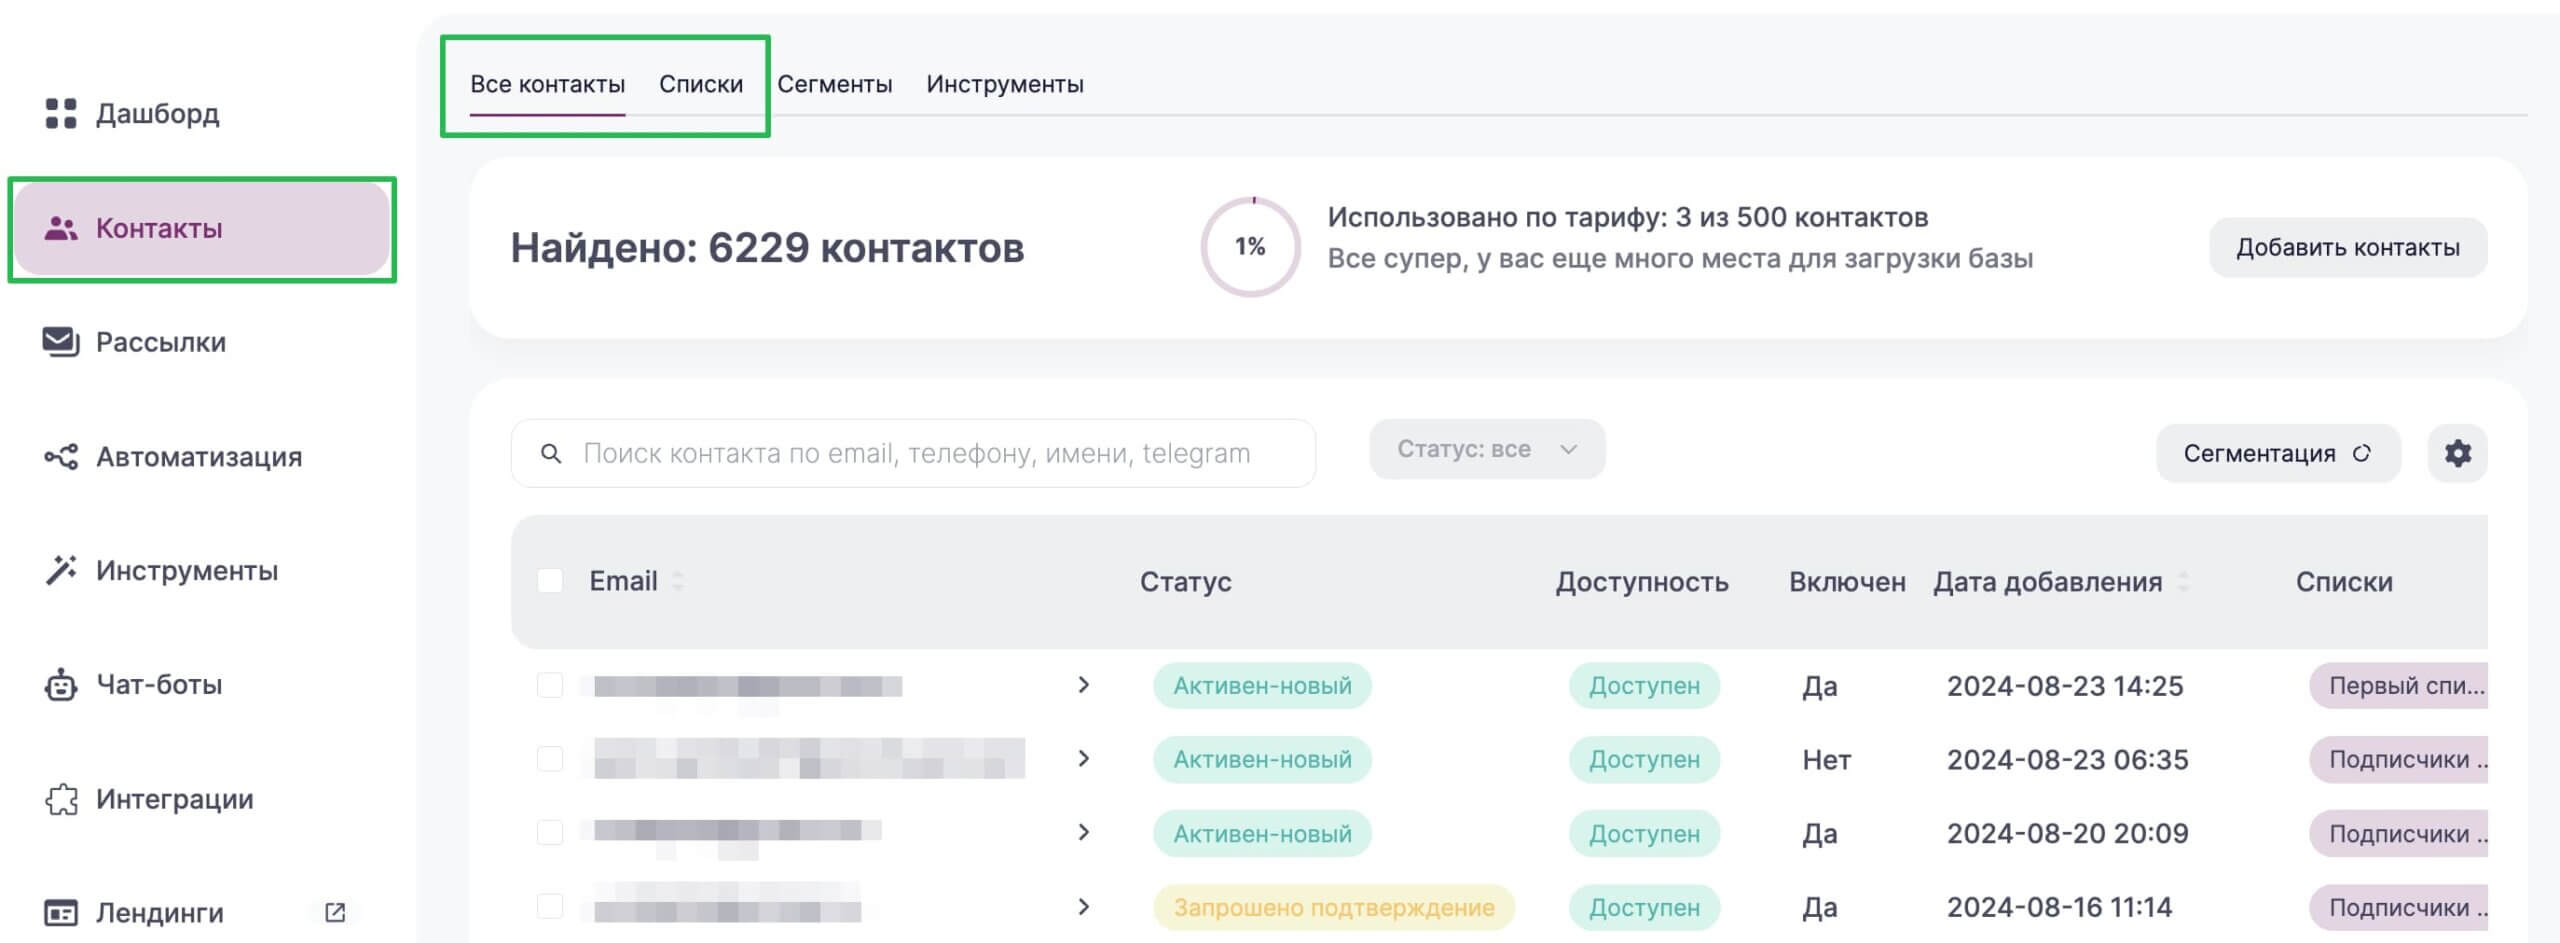This screenshot has width=2560, height=943.
Task: Expand the contact row dated 2024-08-23 06:35 with its chevron
Action: click(1083, 759)
